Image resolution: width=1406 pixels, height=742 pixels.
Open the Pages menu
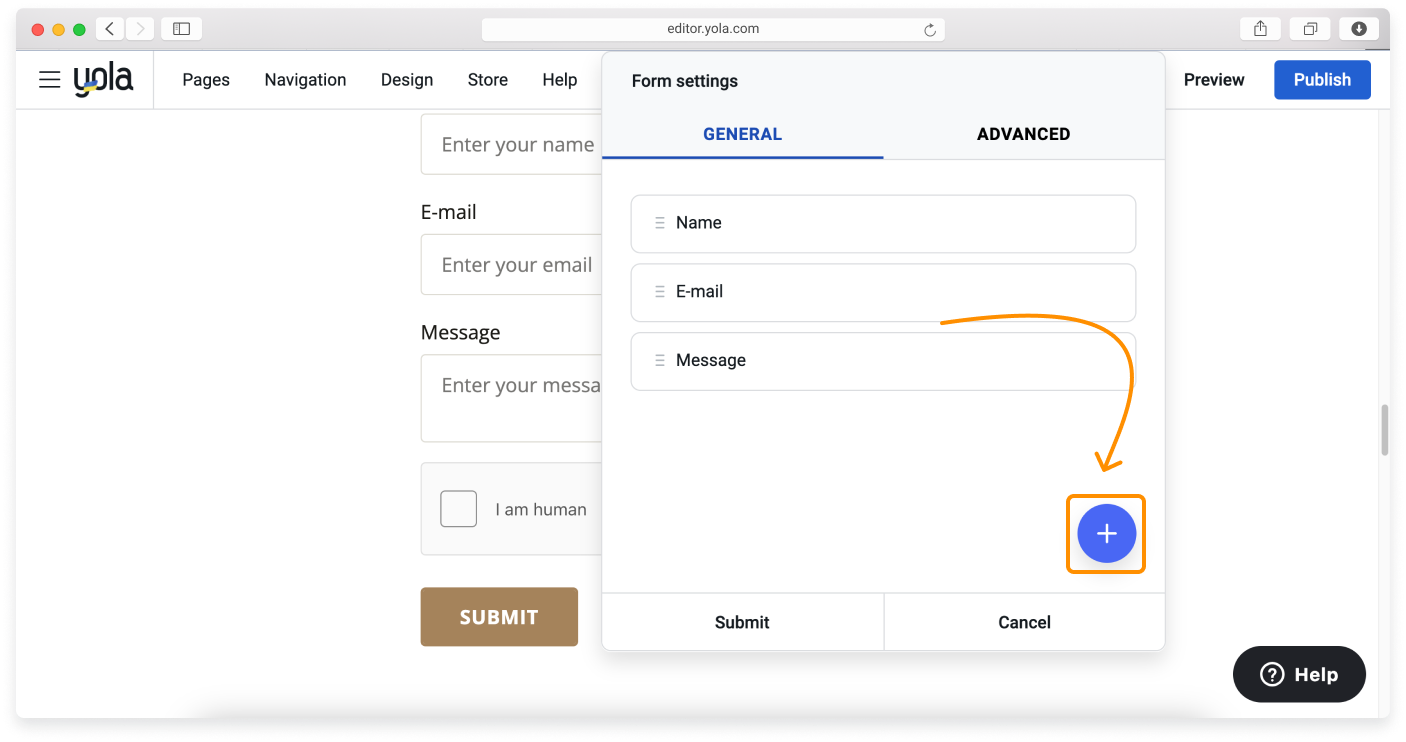pyautogui.click(x=206, y=80)
